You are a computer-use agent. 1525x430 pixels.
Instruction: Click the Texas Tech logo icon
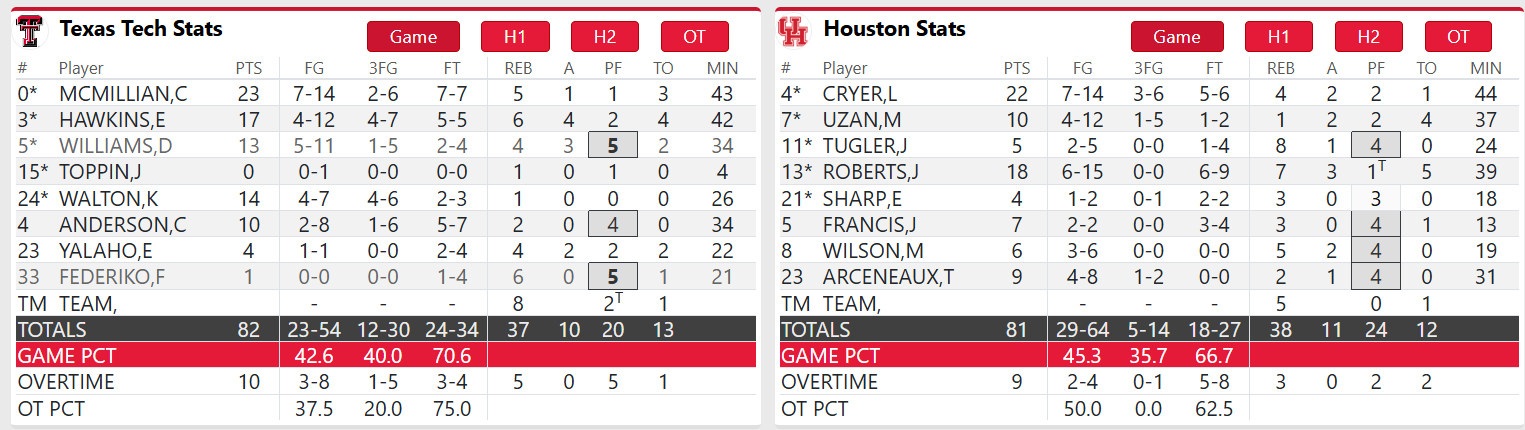point(31,32)
